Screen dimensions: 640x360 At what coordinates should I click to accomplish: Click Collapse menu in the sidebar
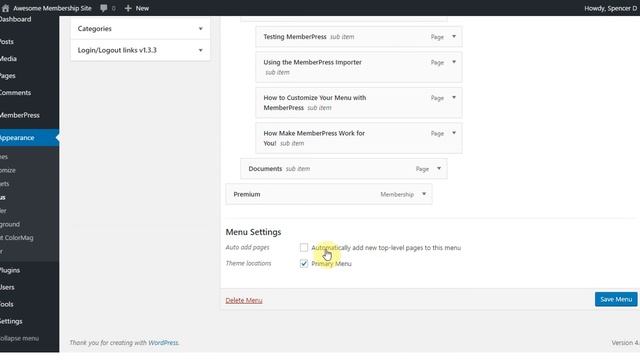(x=20, y=338)
